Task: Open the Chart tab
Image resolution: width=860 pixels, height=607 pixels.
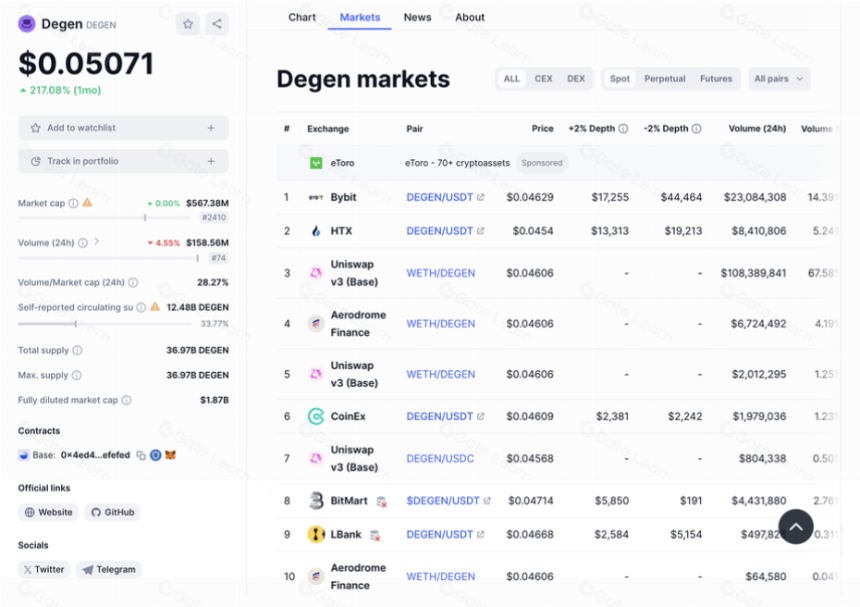Action: [302, 18]
